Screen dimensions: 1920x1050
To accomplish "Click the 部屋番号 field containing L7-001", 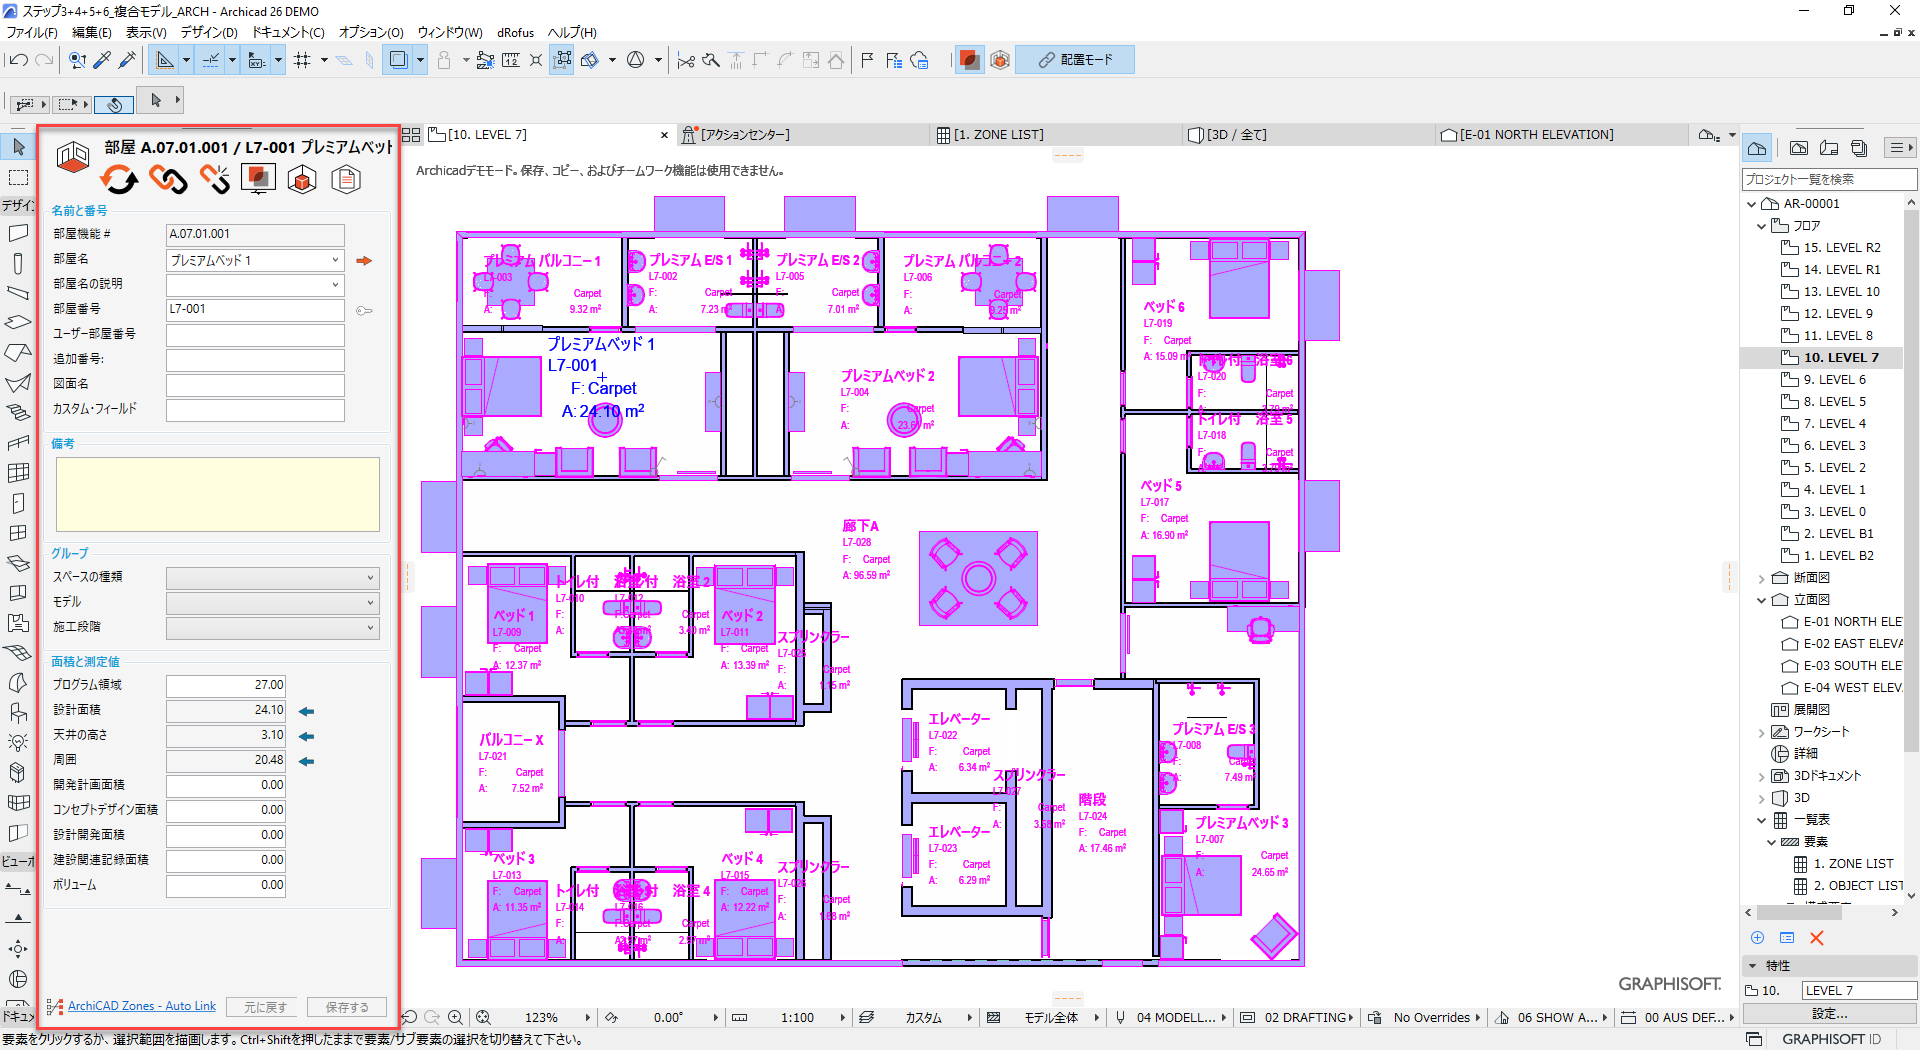I will pos(255,310).
